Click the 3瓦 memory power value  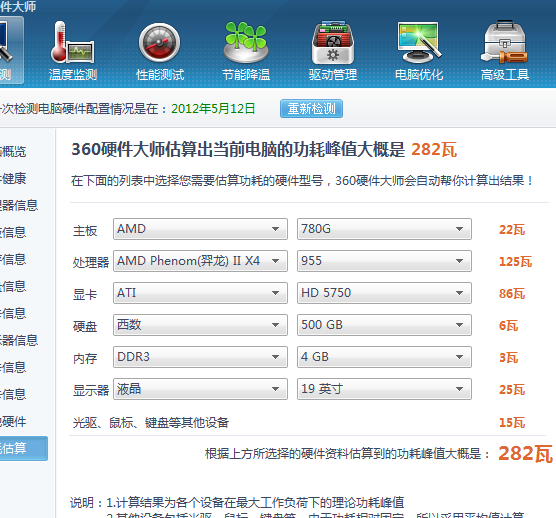(508, 357)
